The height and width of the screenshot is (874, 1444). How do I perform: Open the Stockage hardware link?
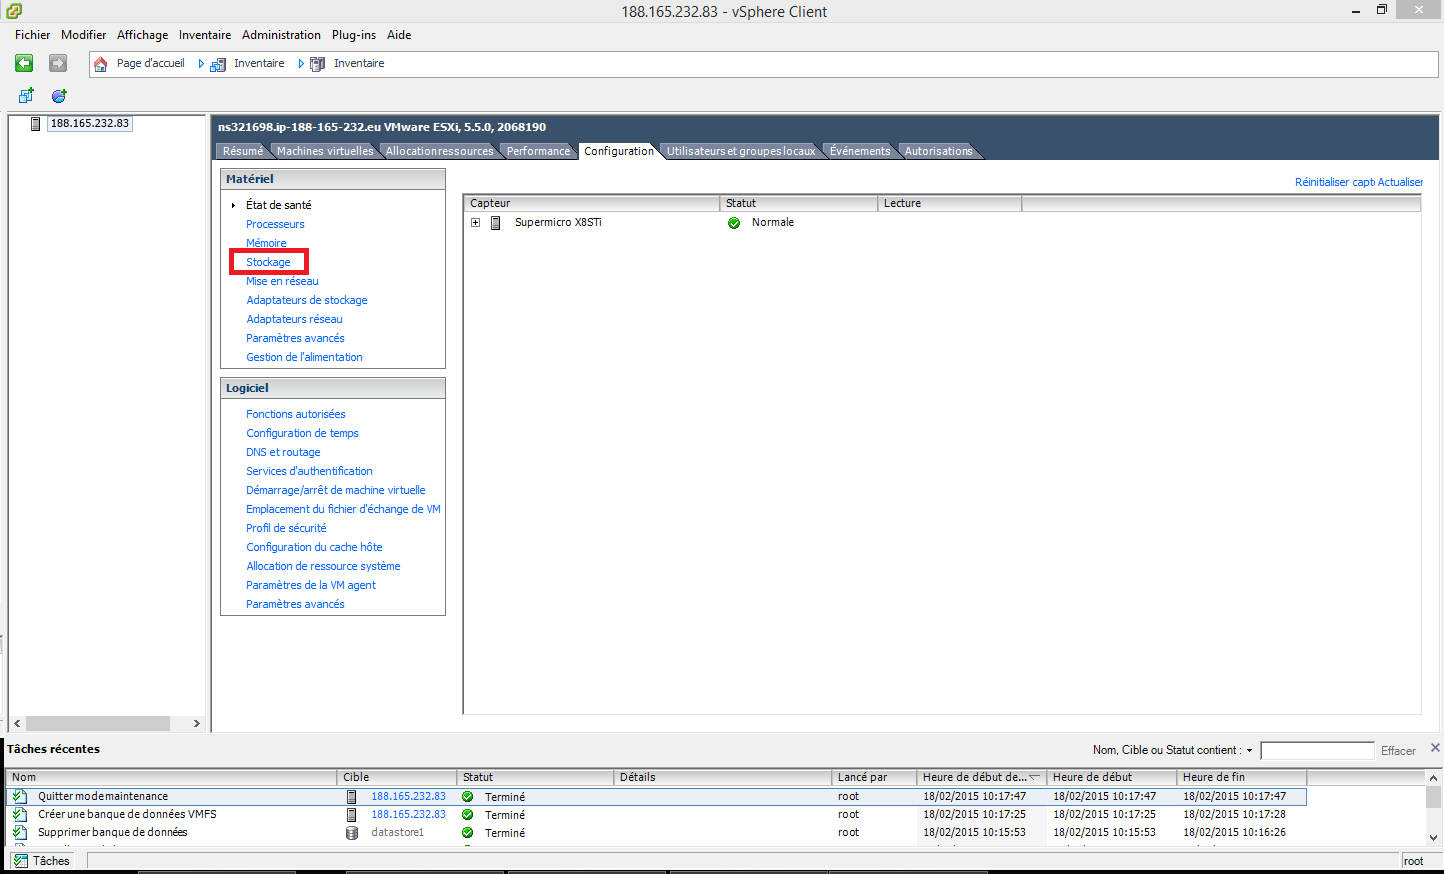[x=268, y=262]
